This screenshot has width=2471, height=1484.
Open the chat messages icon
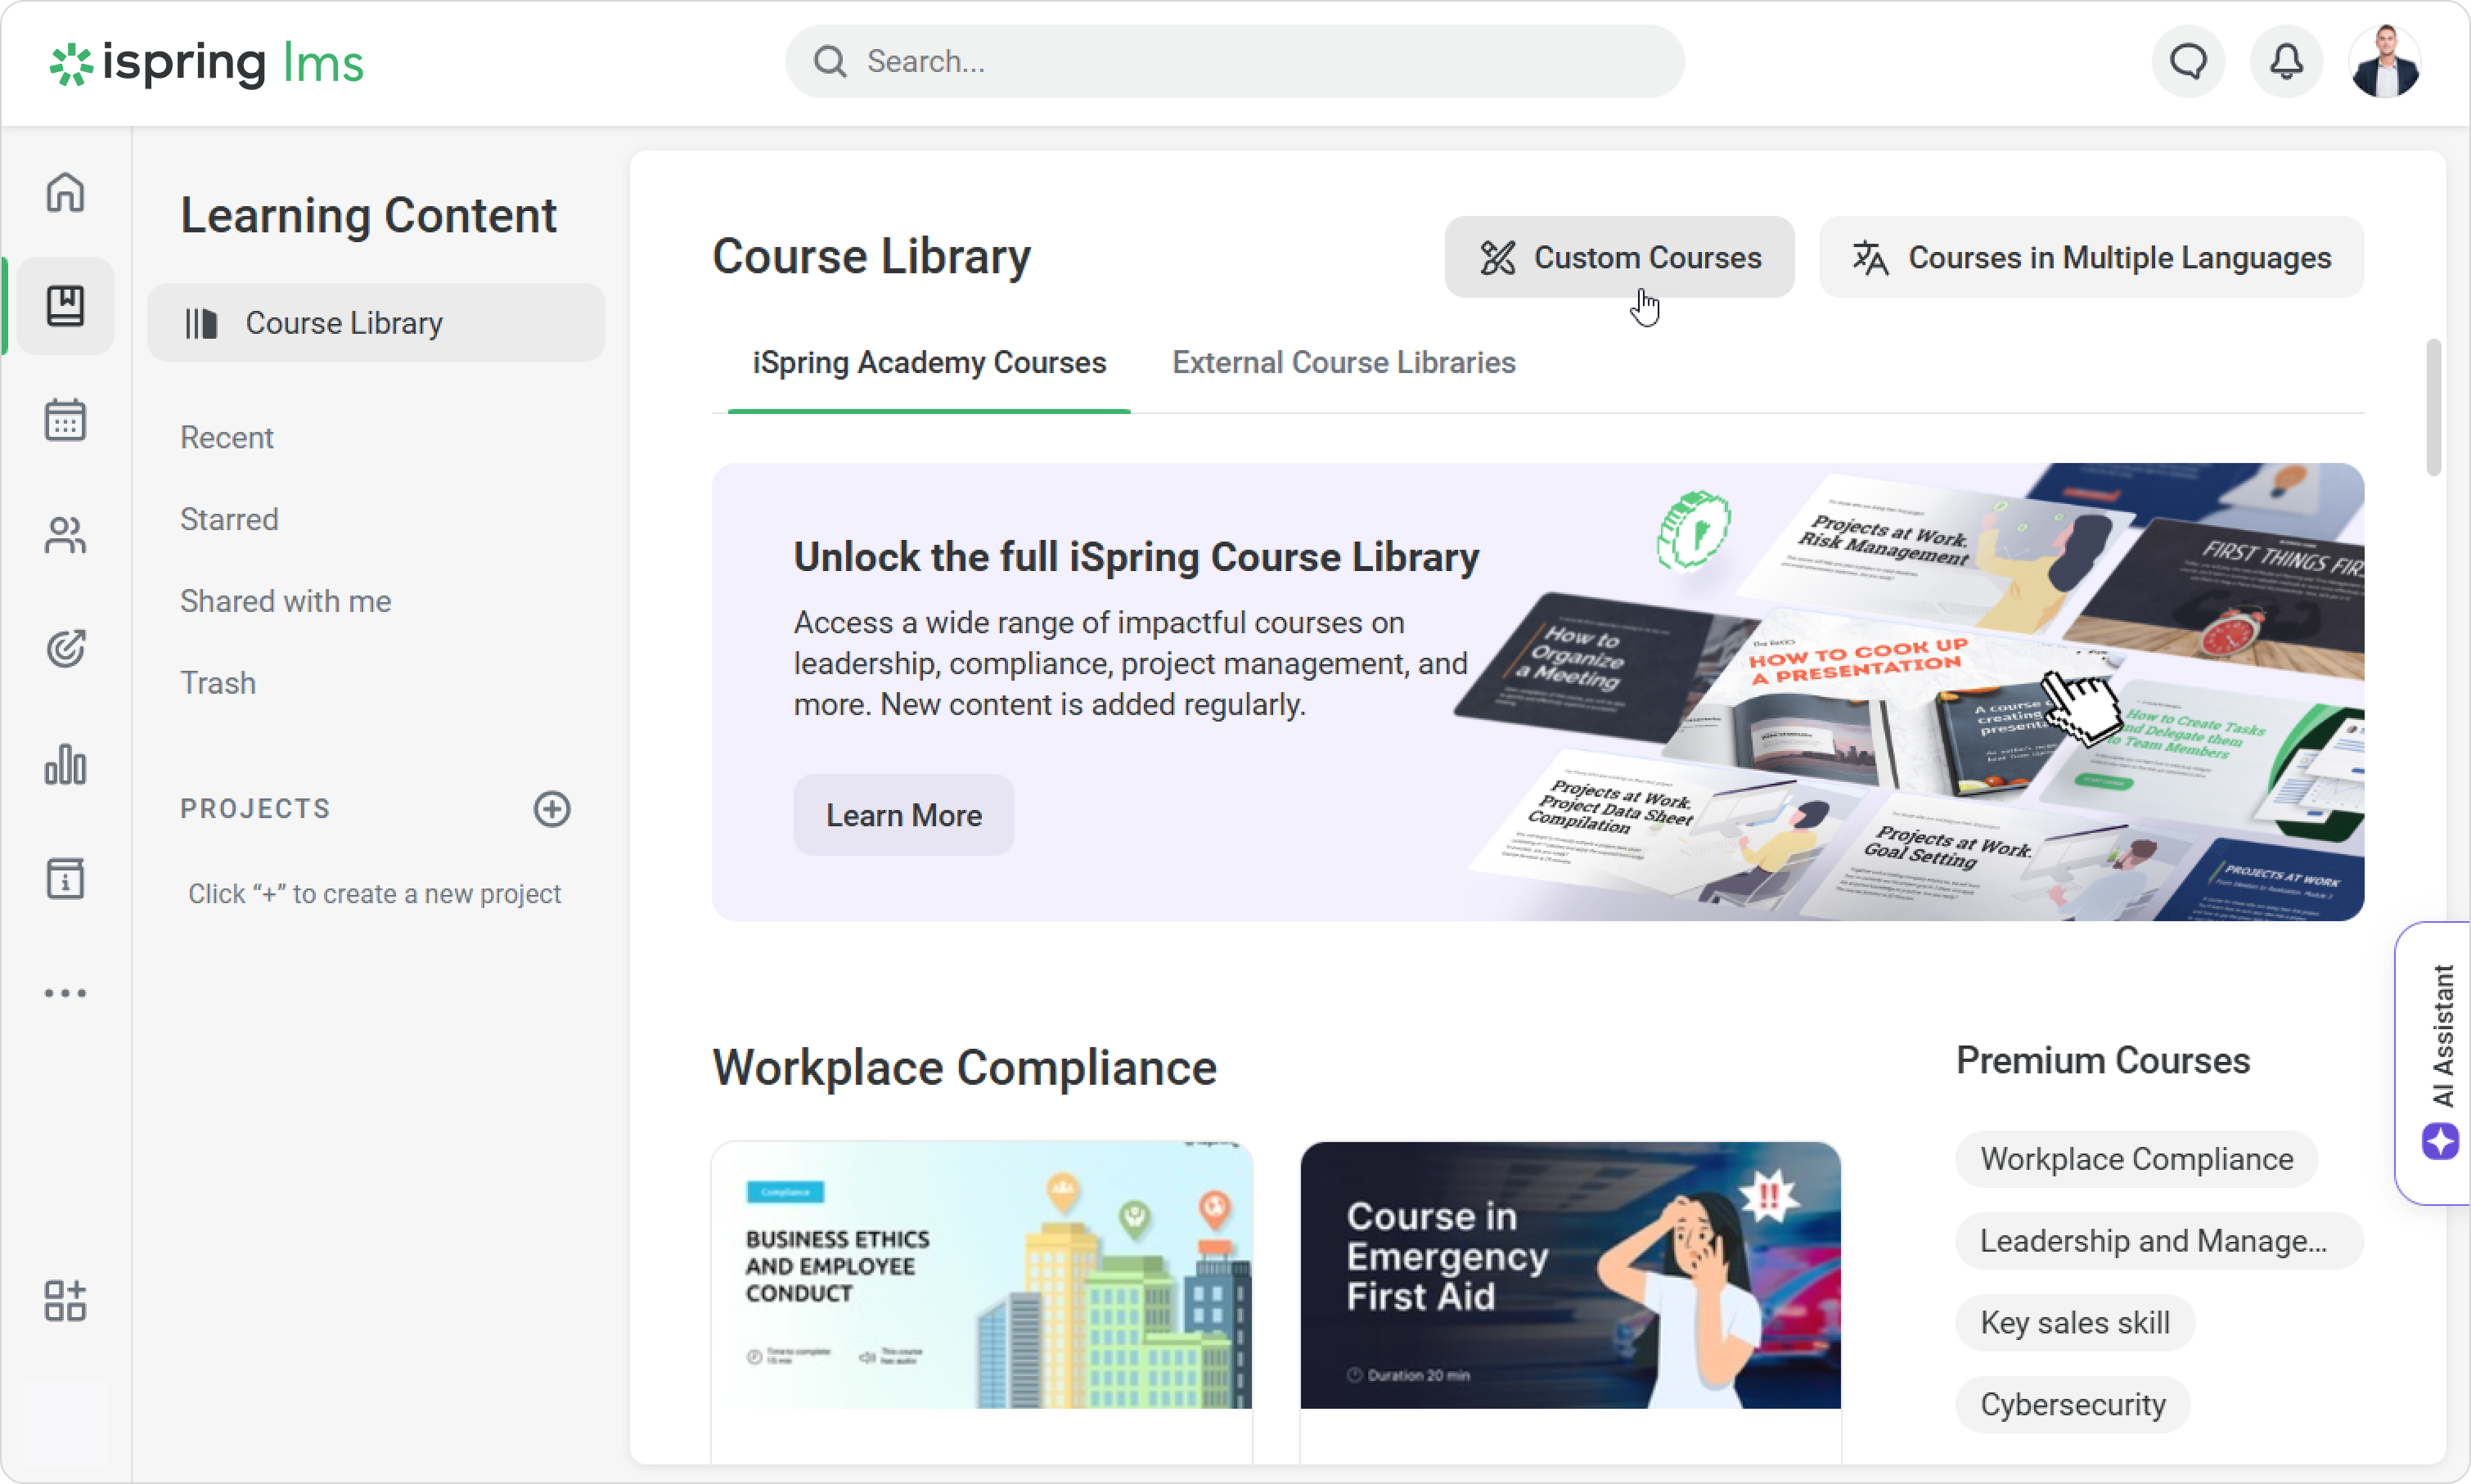click(x=2188, y=62)
